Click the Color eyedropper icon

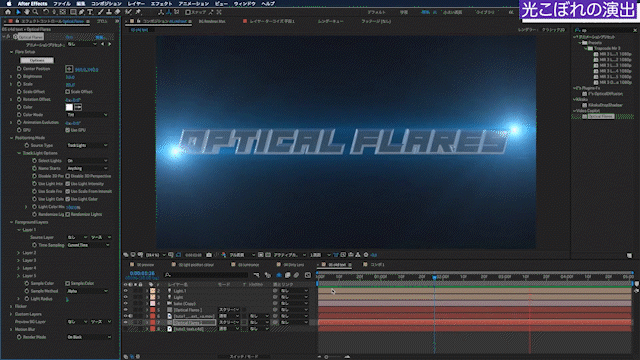point(78,107)
